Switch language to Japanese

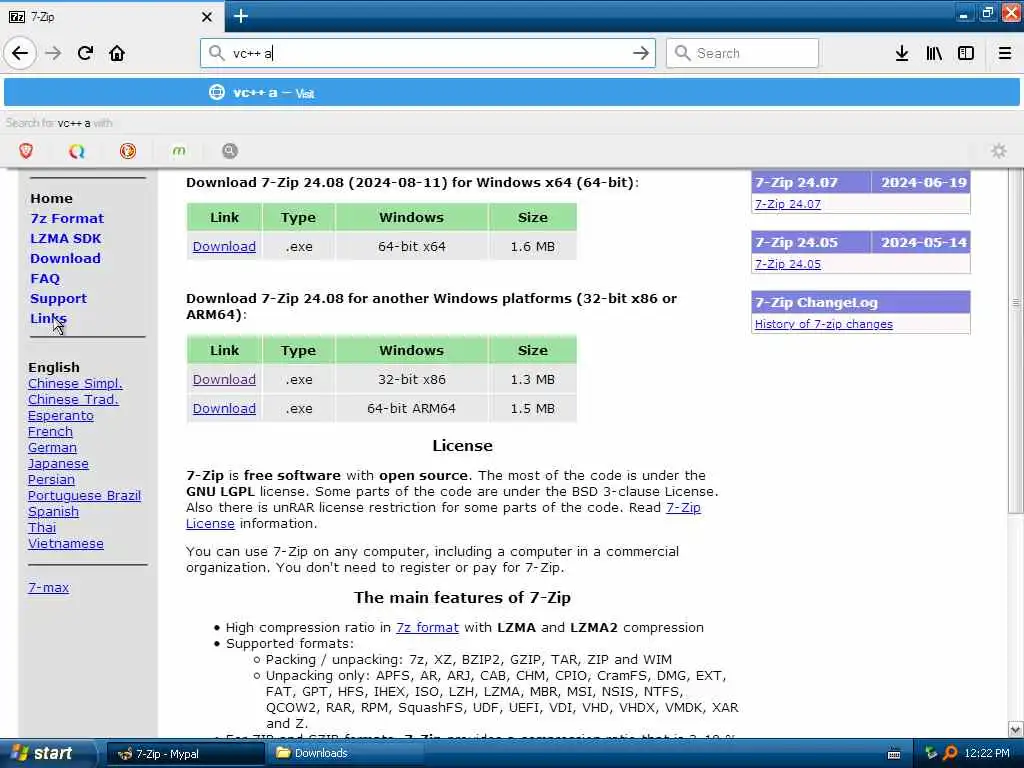[x=58, y=464]
